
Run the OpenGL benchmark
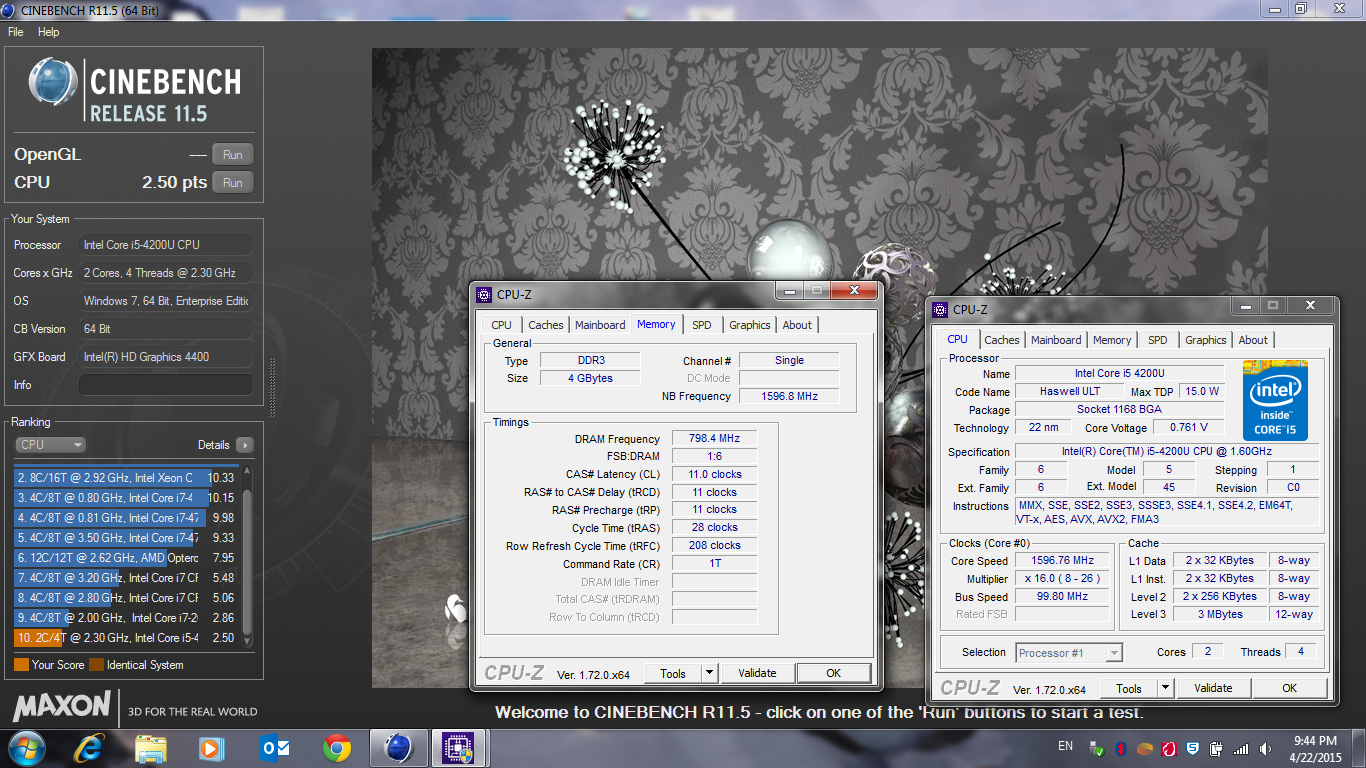[x=233, y=155]
